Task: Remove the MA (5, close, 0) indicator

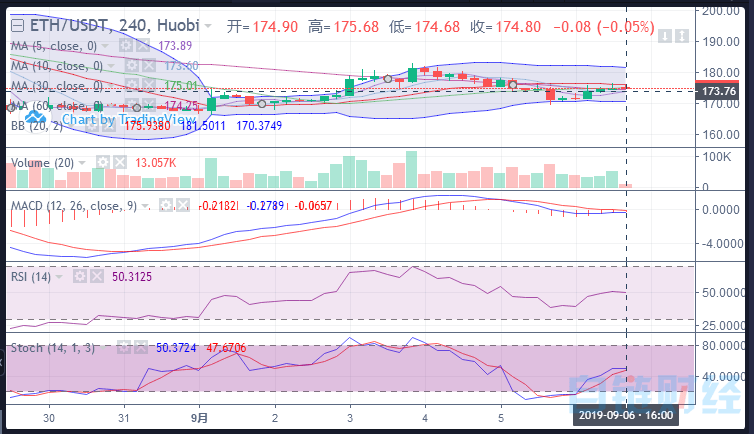Action: (143, 46)
